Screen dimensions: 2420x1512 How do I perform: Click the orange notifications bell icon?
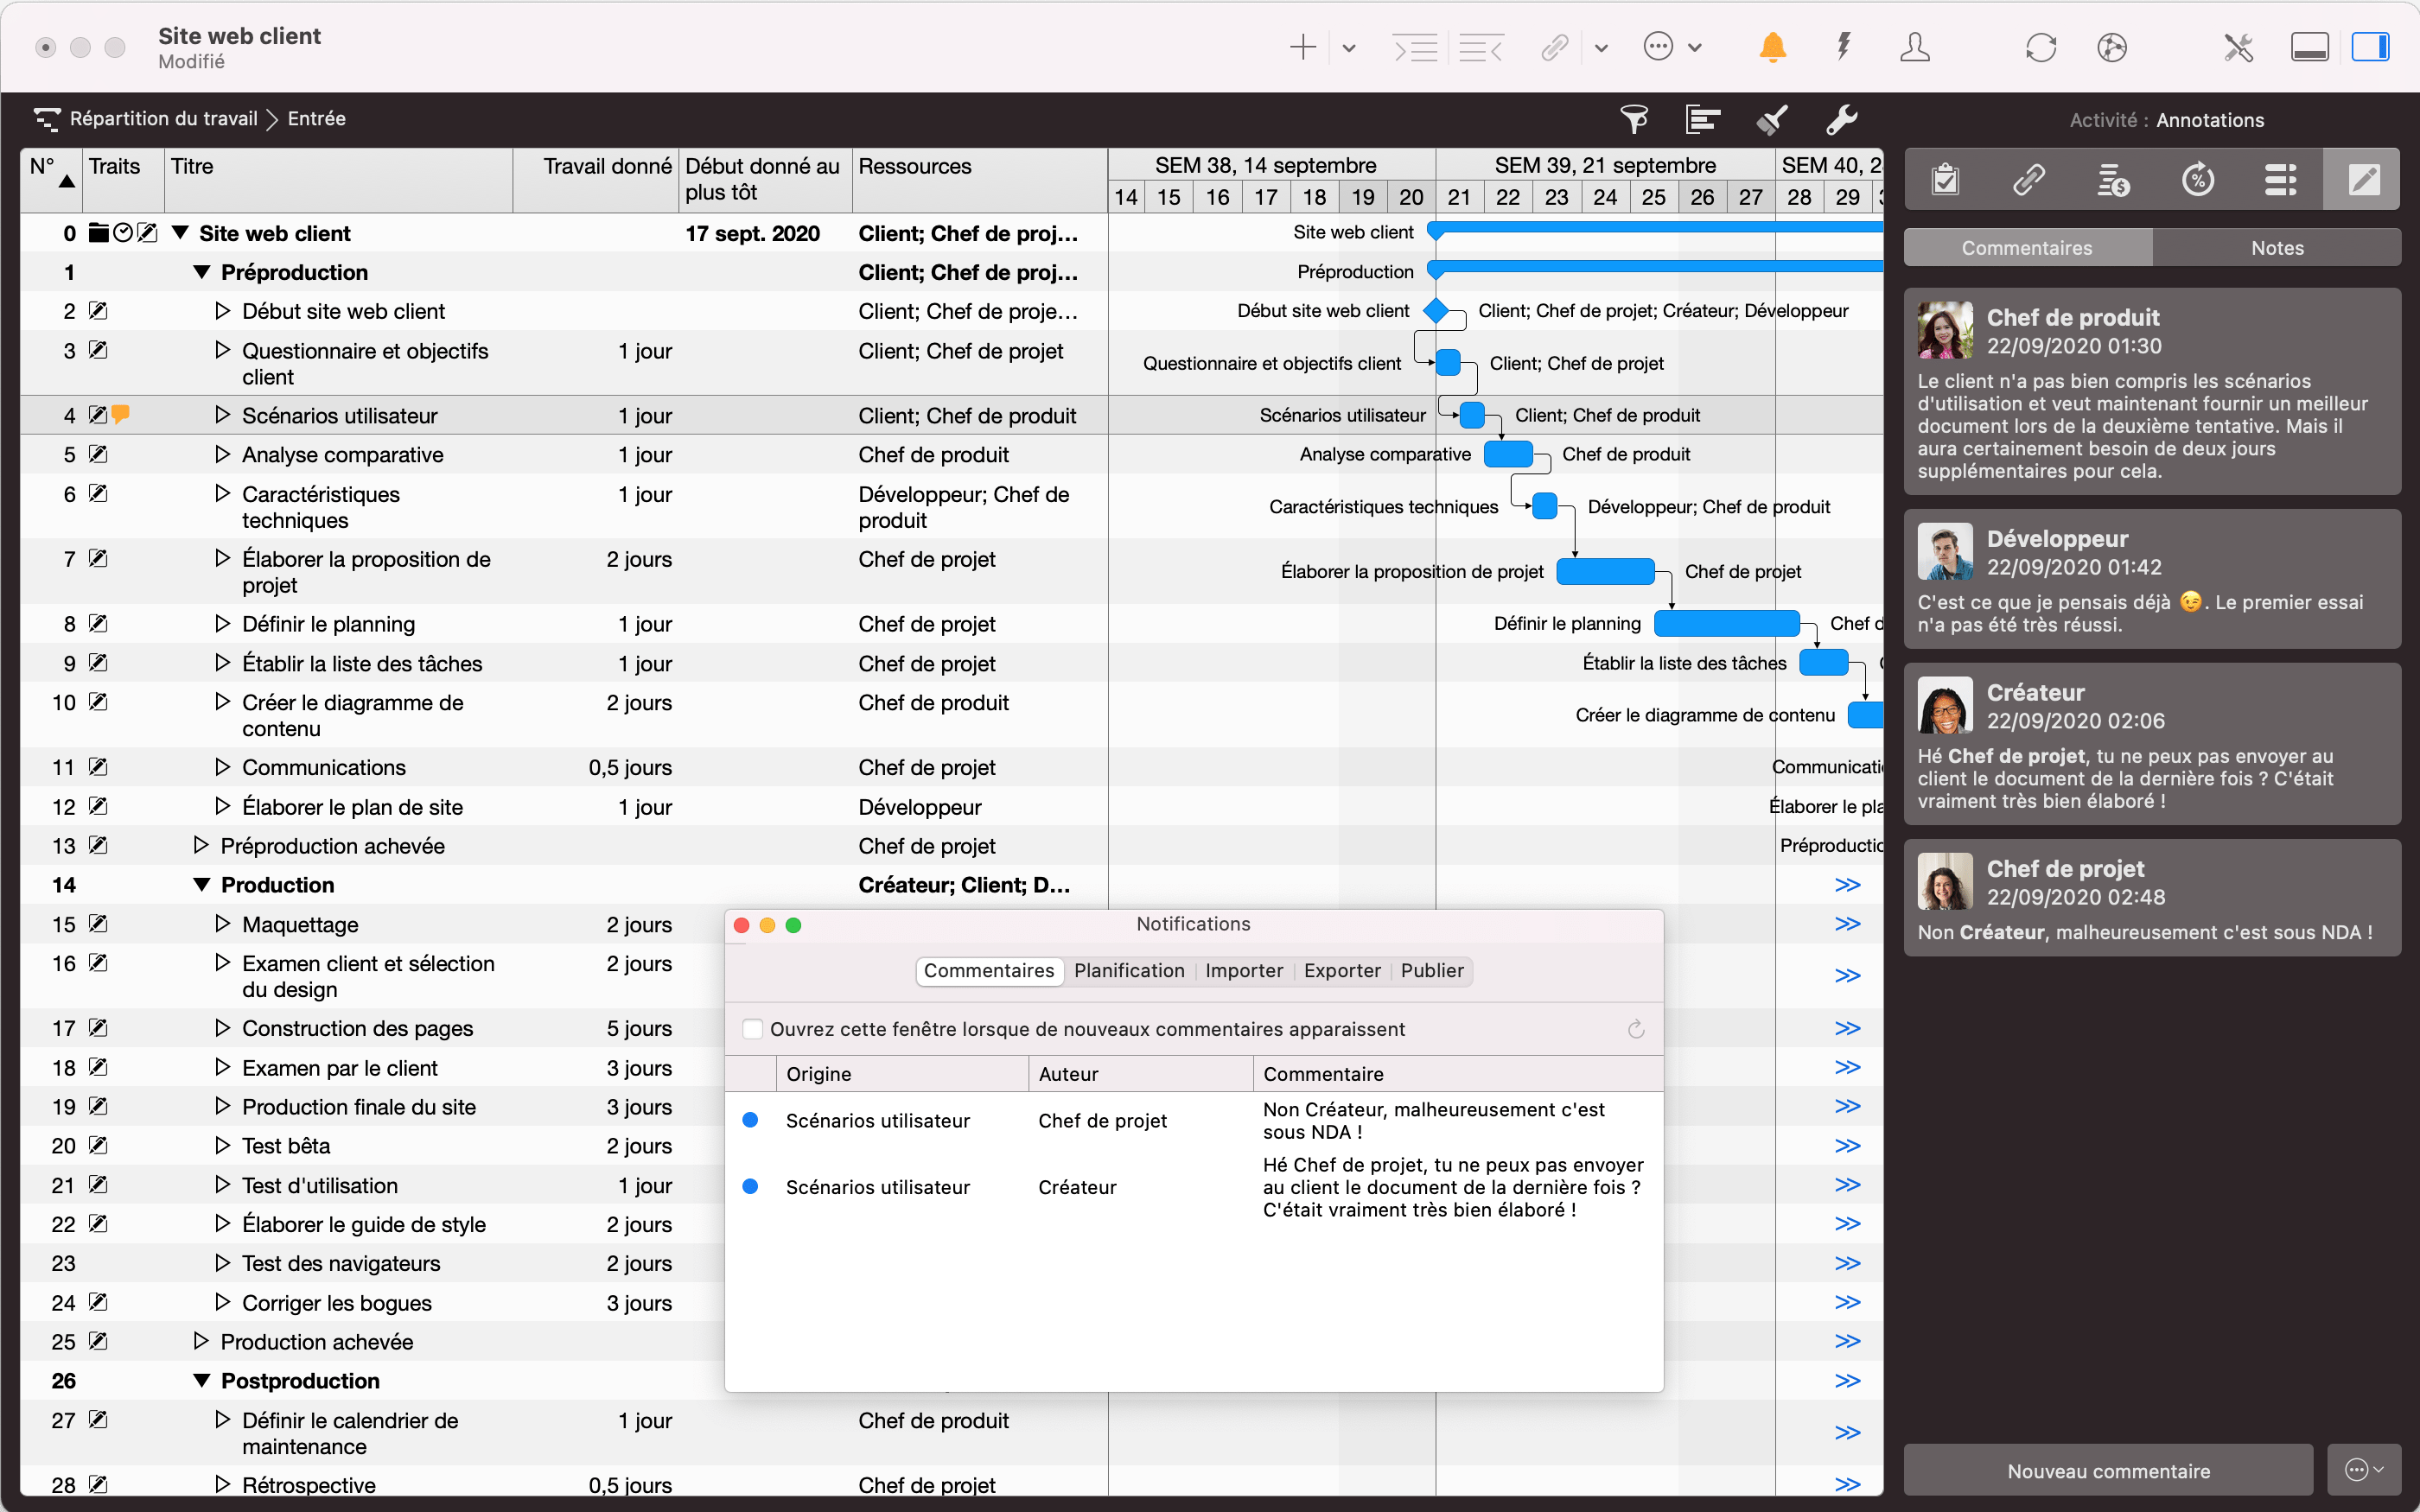(1772, 47)
